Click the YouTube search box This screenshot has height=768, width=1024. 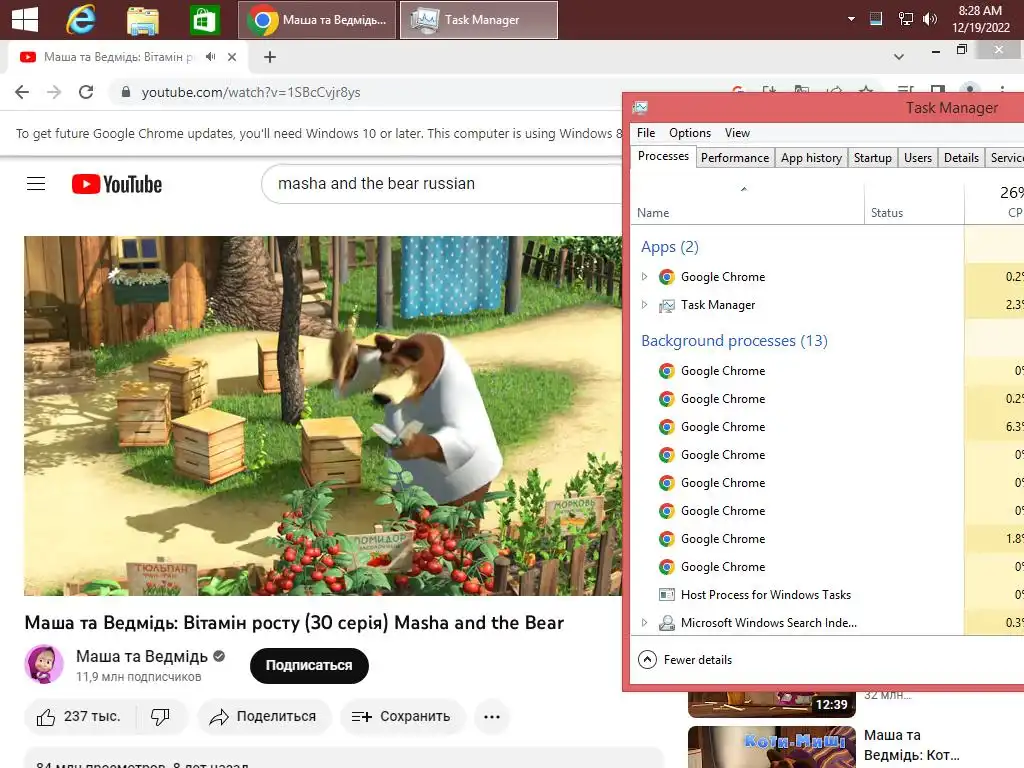coord(441,184)
